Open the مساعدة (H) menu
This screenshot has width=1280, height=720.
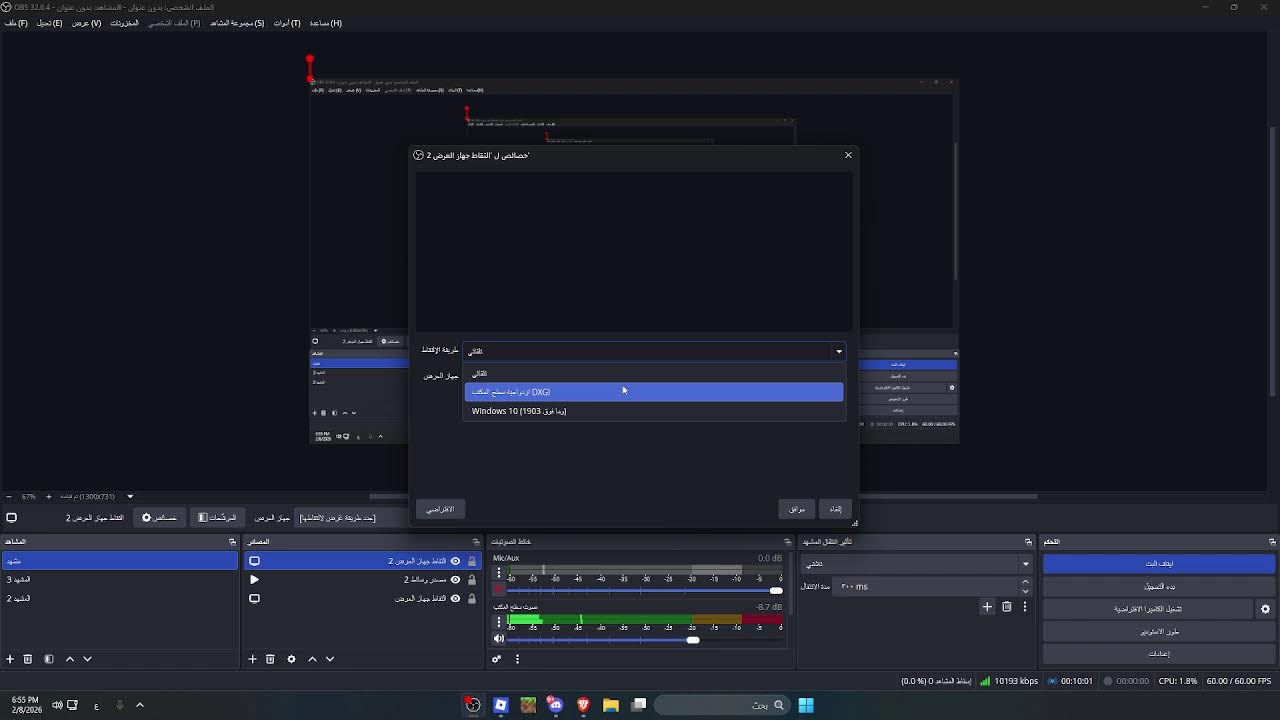pyautogui.click(x=325, y=23)
